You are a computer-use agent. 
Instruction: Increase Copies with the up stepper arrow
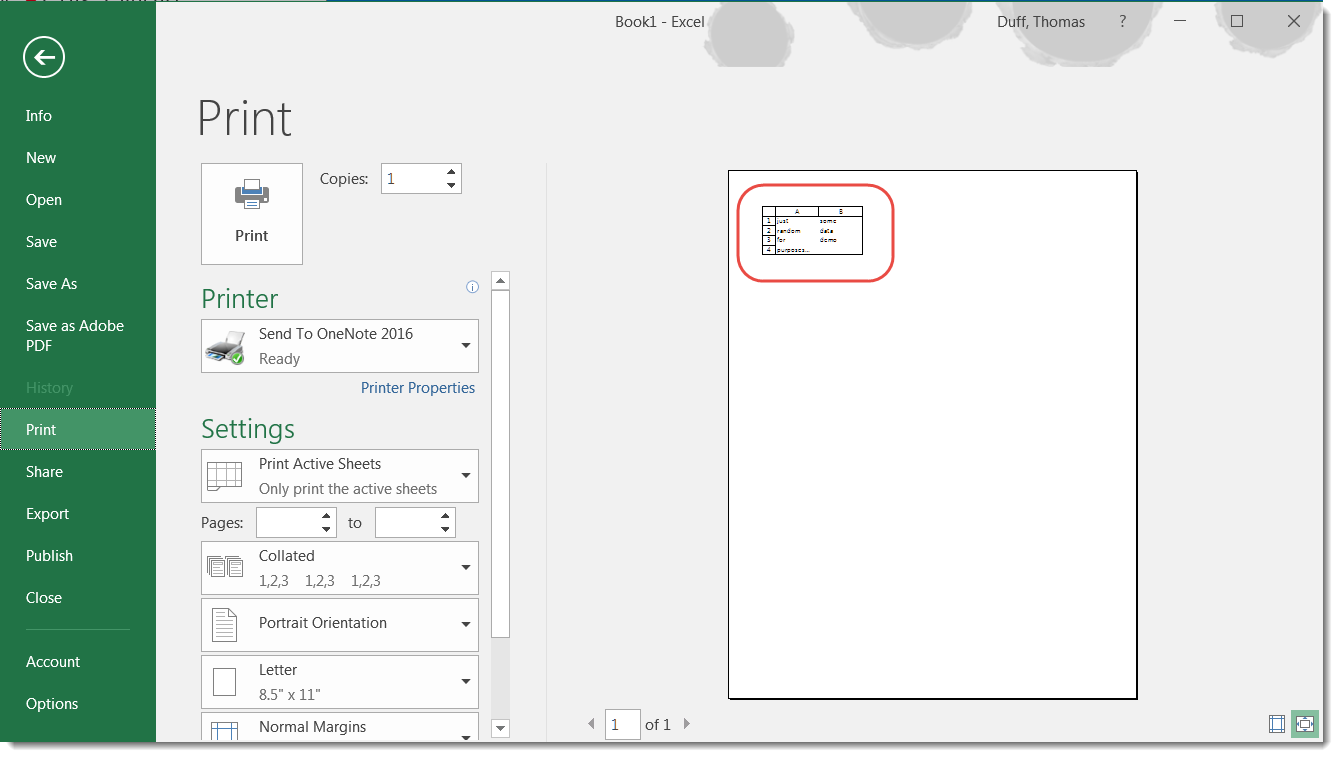point(450,171)
